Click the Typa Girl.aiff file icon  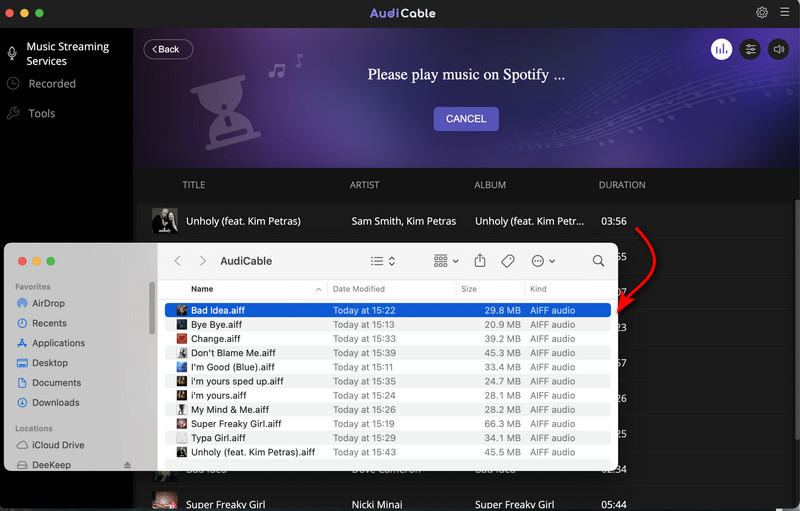[182, 438]
